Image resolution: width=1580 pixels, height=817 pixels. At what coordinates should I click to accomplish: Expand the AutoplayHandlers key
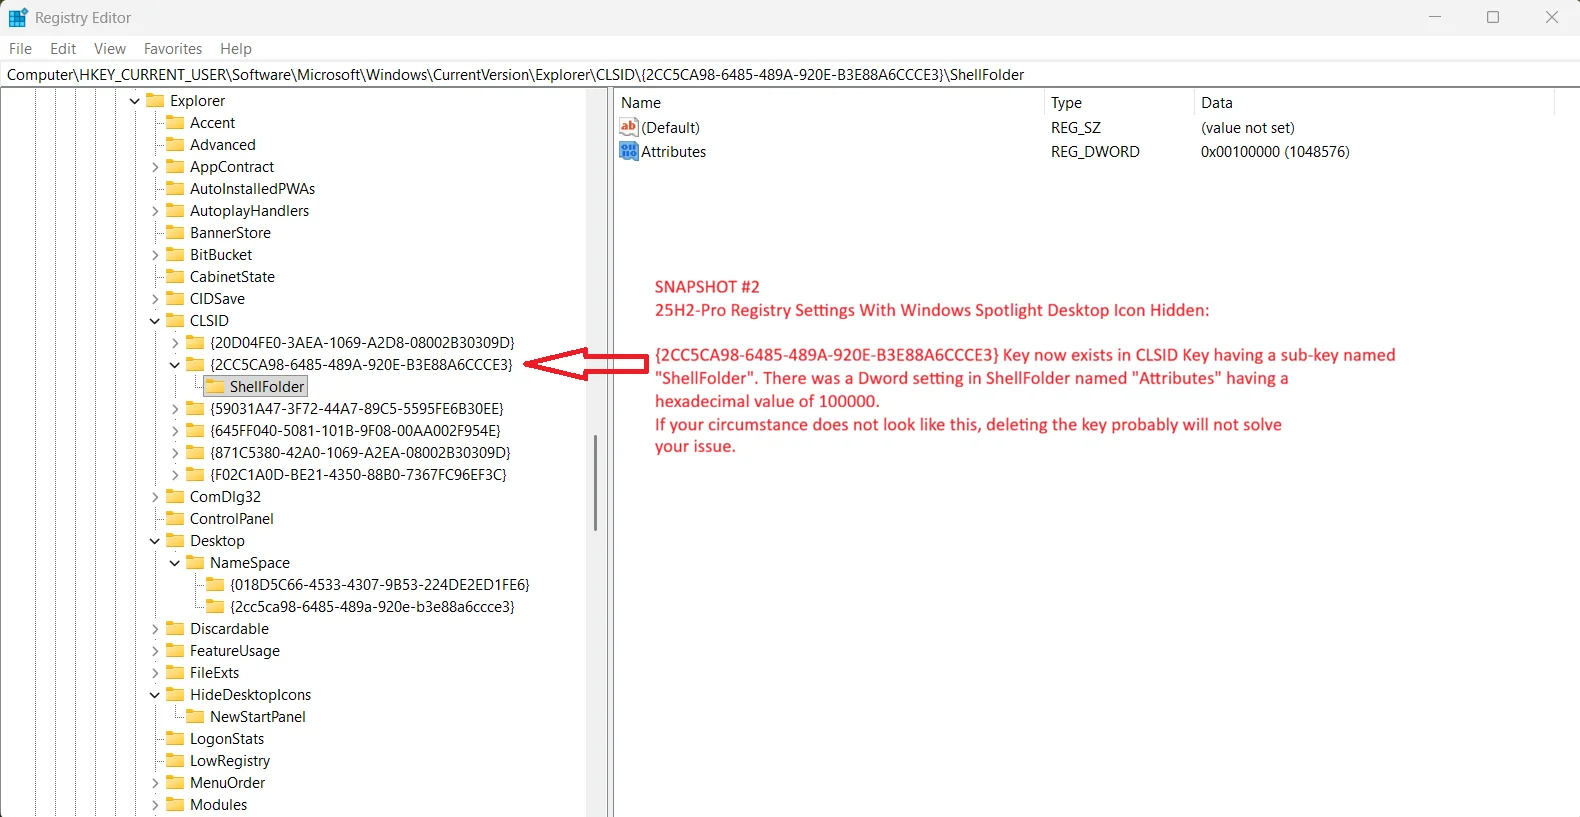[x=155, y=211]
